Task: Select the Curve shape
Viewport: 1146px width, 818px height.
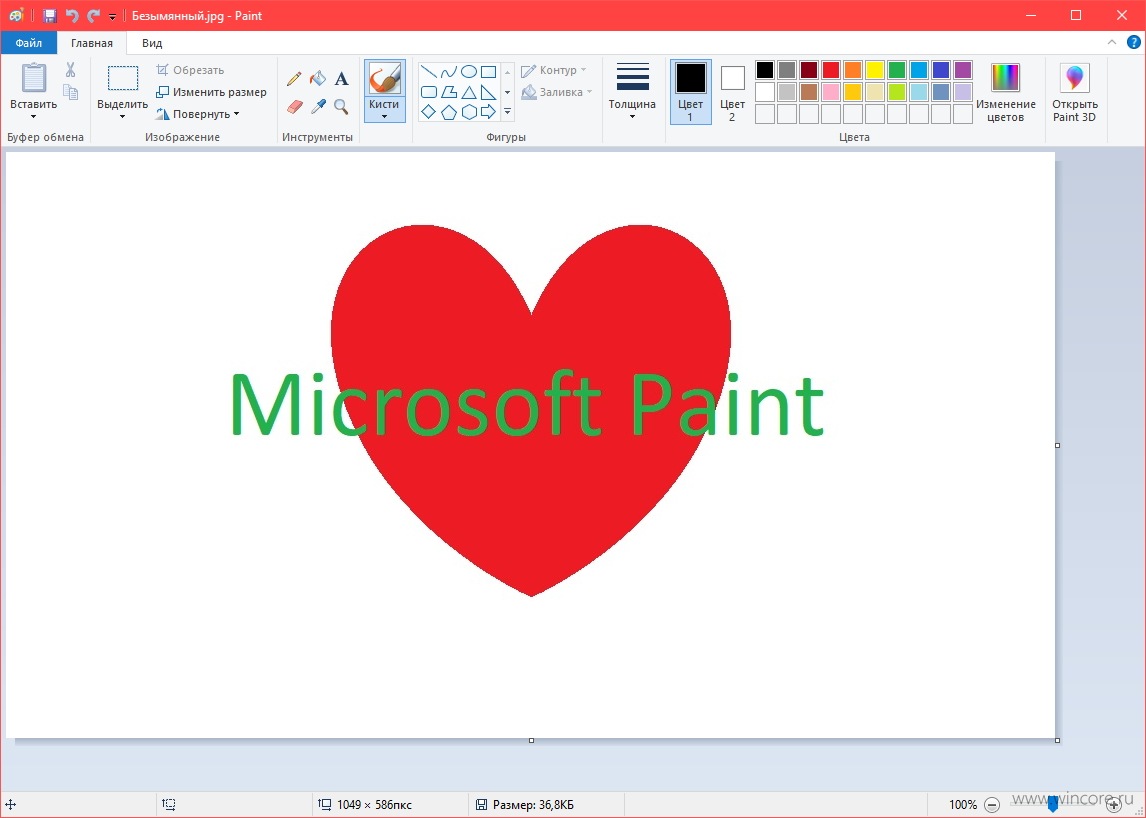Action: click(x=449, y=72)
